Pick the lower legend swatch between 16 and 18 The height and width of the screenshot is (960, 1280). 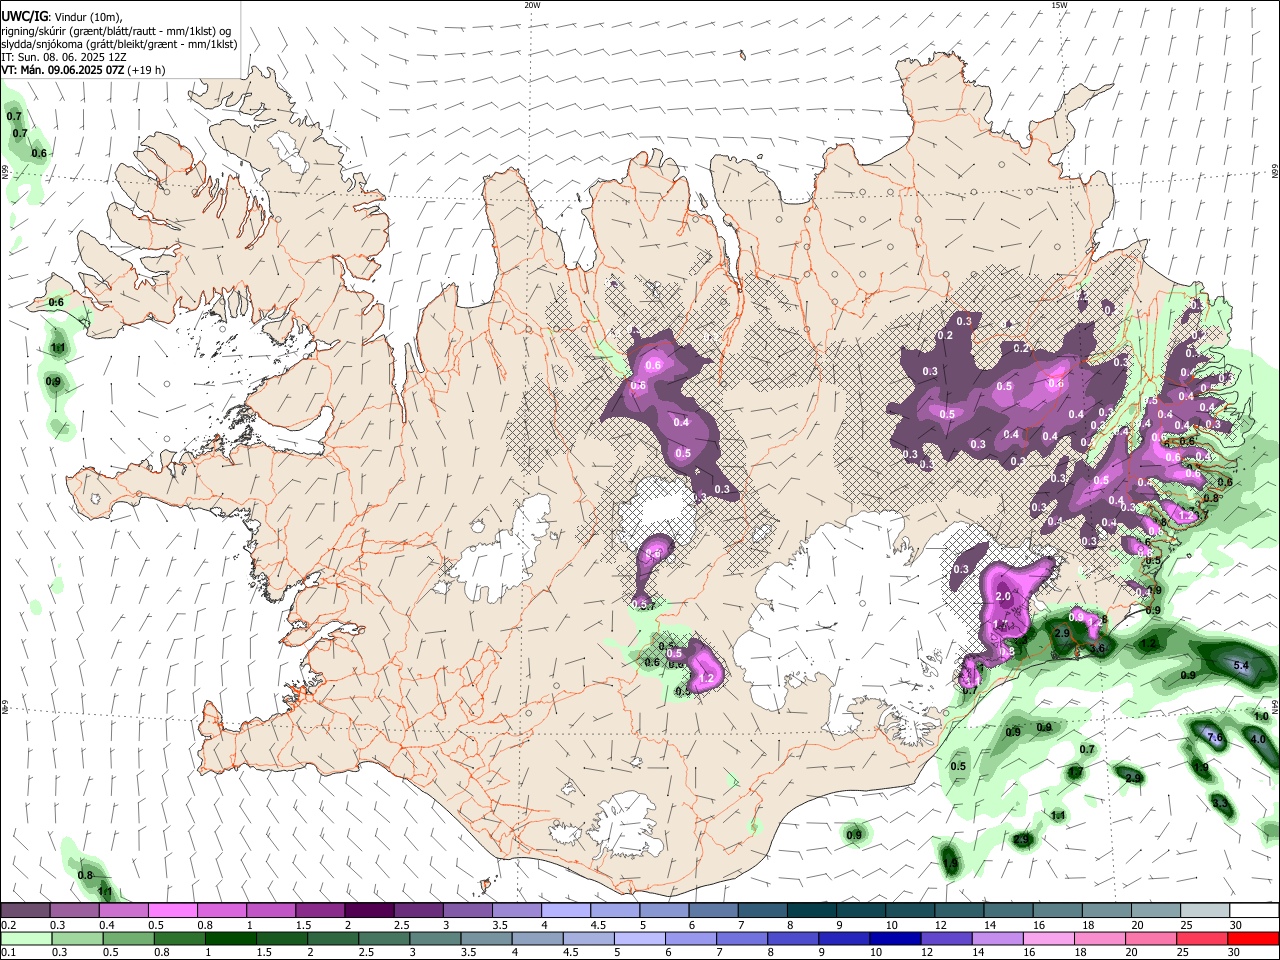pyautogui.click(x=1048, y=939)
